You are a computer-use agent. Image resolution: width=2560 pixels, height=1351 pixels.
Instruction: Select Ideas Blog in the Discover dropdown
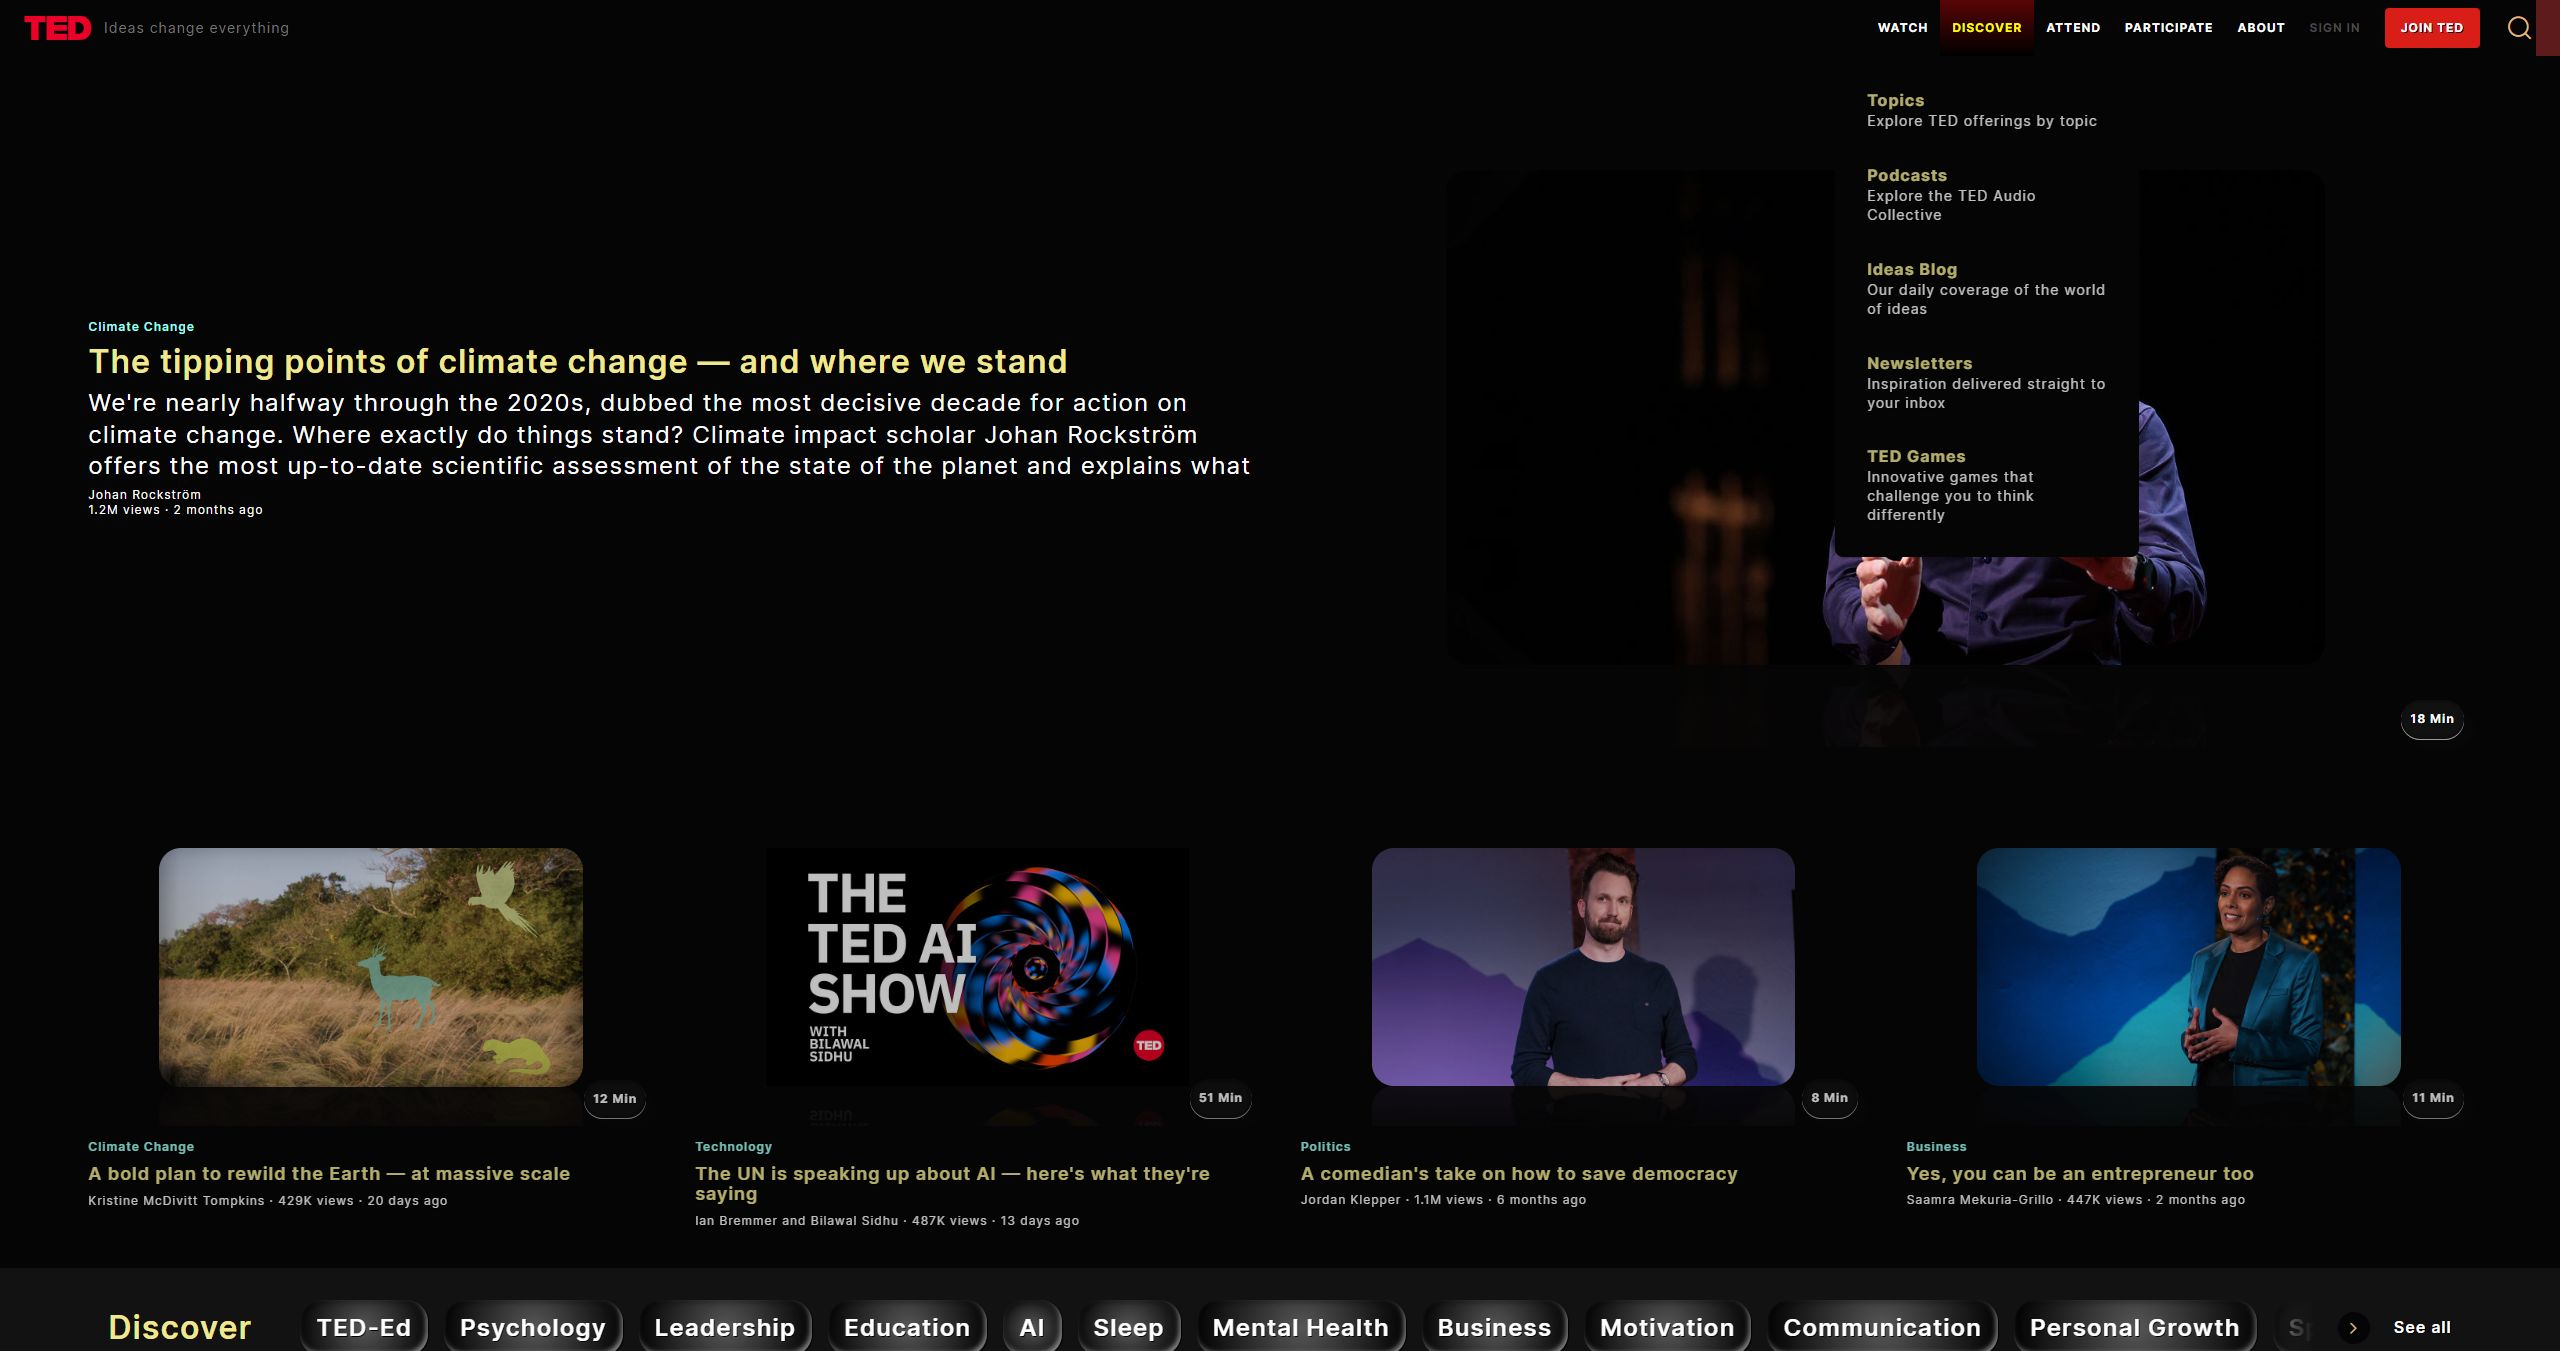[x=1985, y=289]
